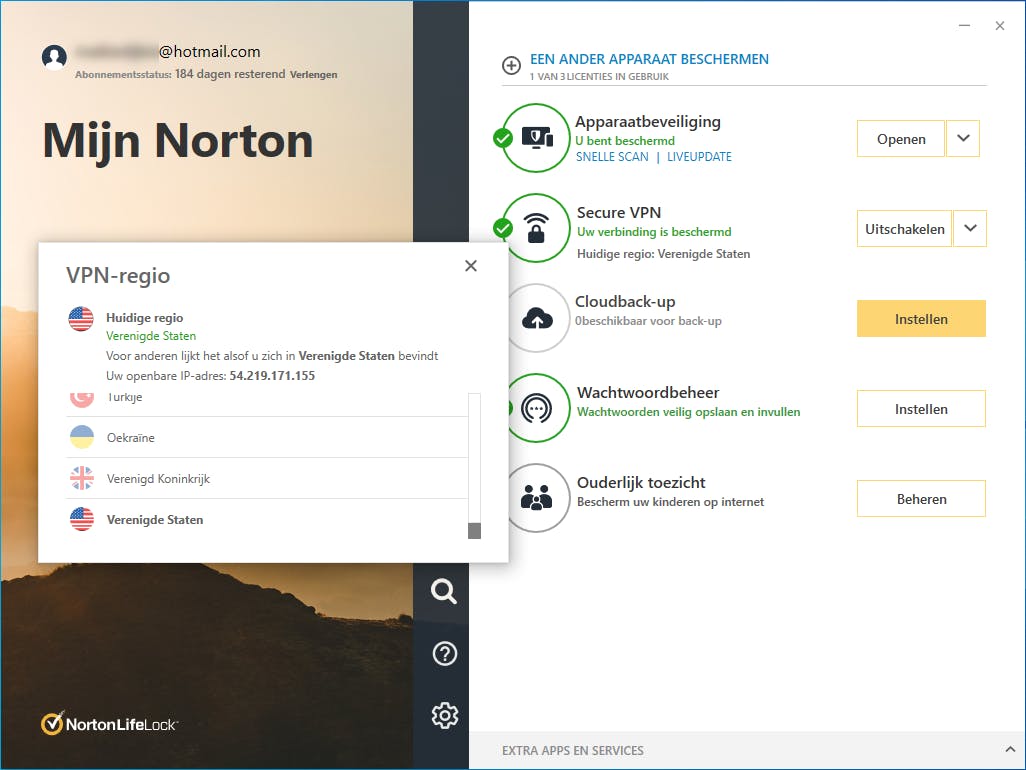Click the Apparaatbeveiliging title
The image size is (1026, 770).
(x=648, y=122)
